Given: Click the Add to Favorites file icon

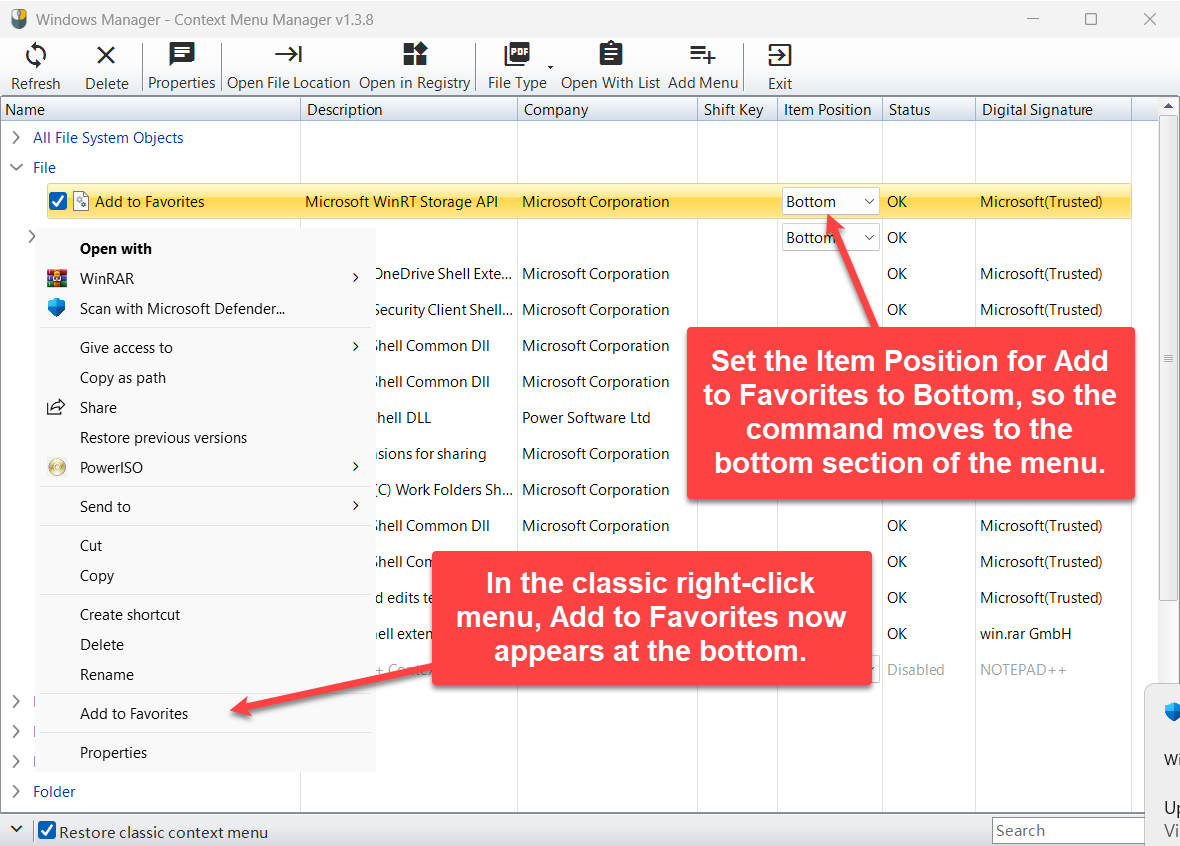Looking at the screenshot, I should [x=81, y=202].
